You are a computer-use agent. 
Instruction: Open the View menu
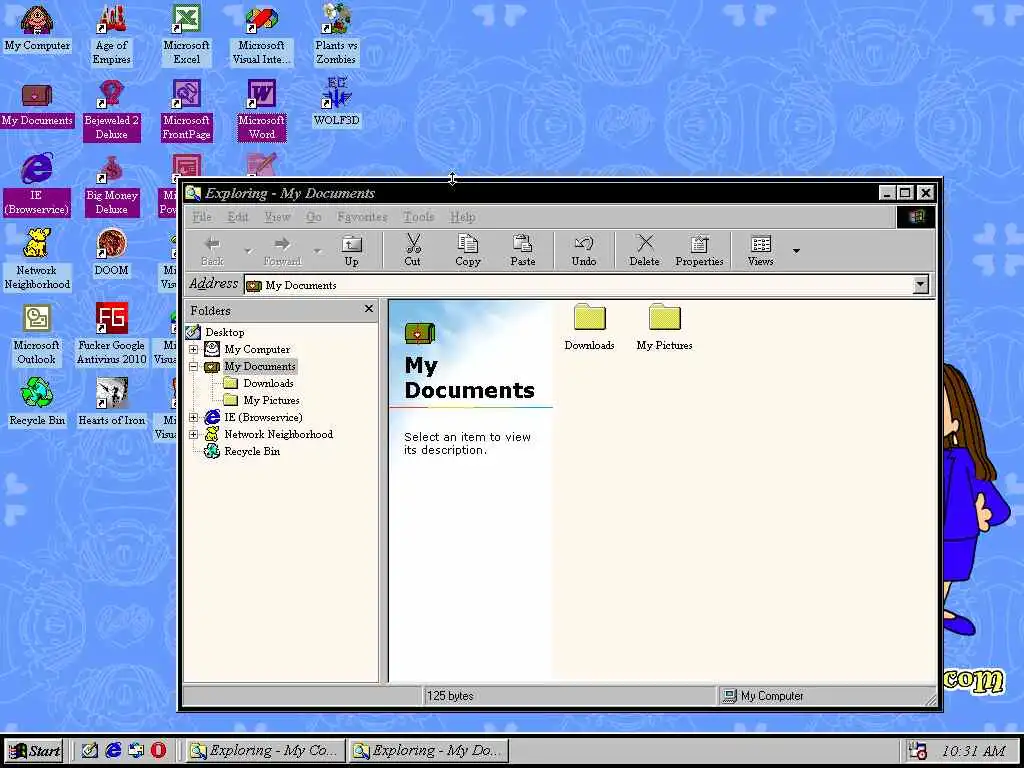click(277, 217)
